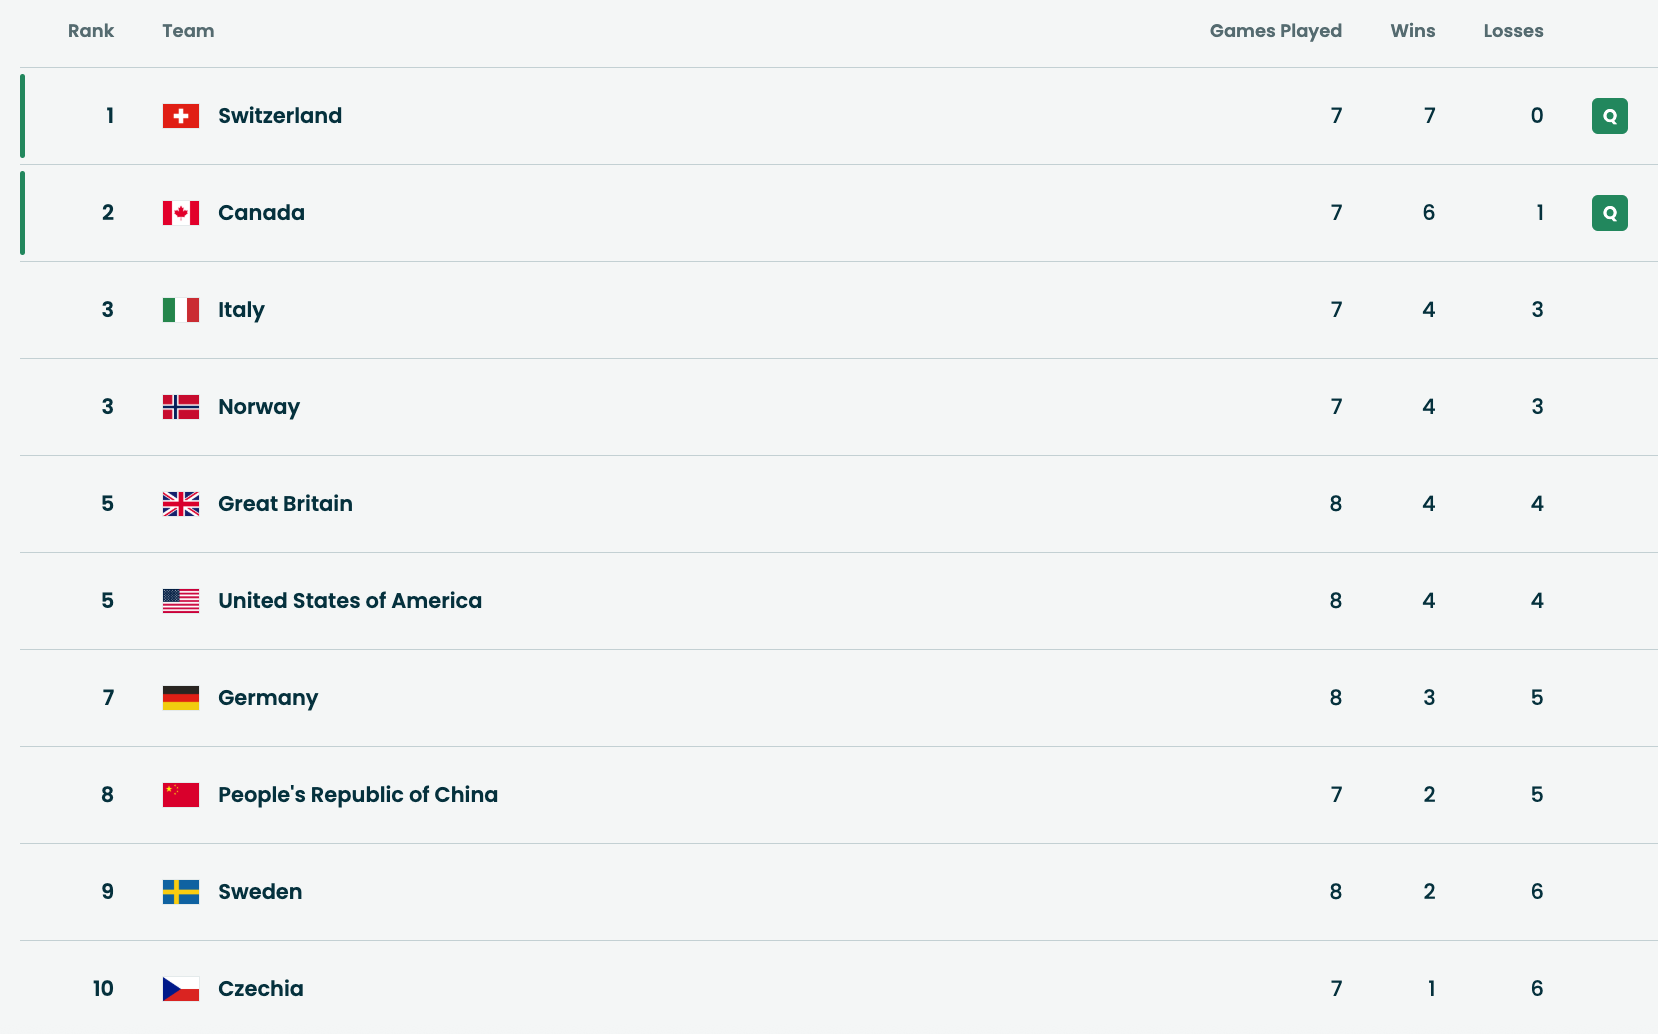The image size is (1658, 1034).
Task: Select the Czechia team name
Action: [x=261, y=989]
